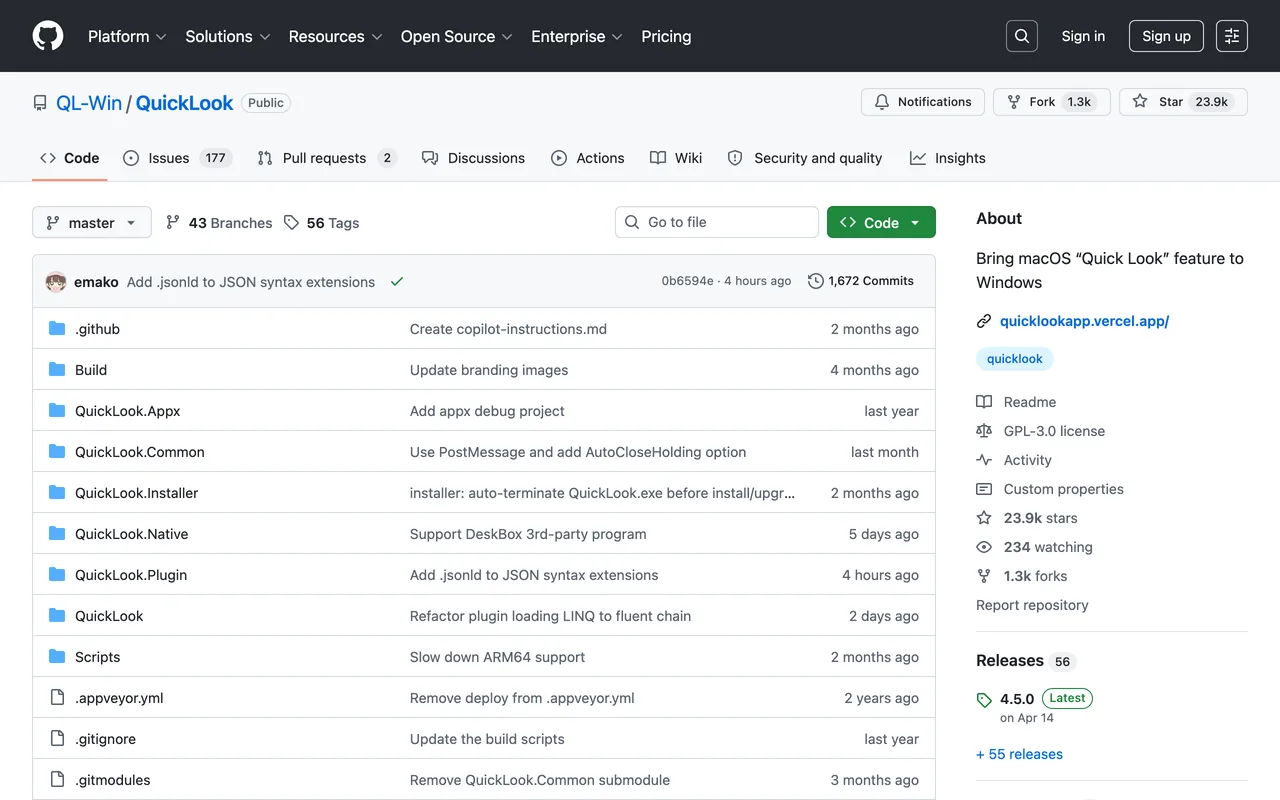Expand the green Code dropdown button
Screen dimensions: 1280x800
[881, 222]
